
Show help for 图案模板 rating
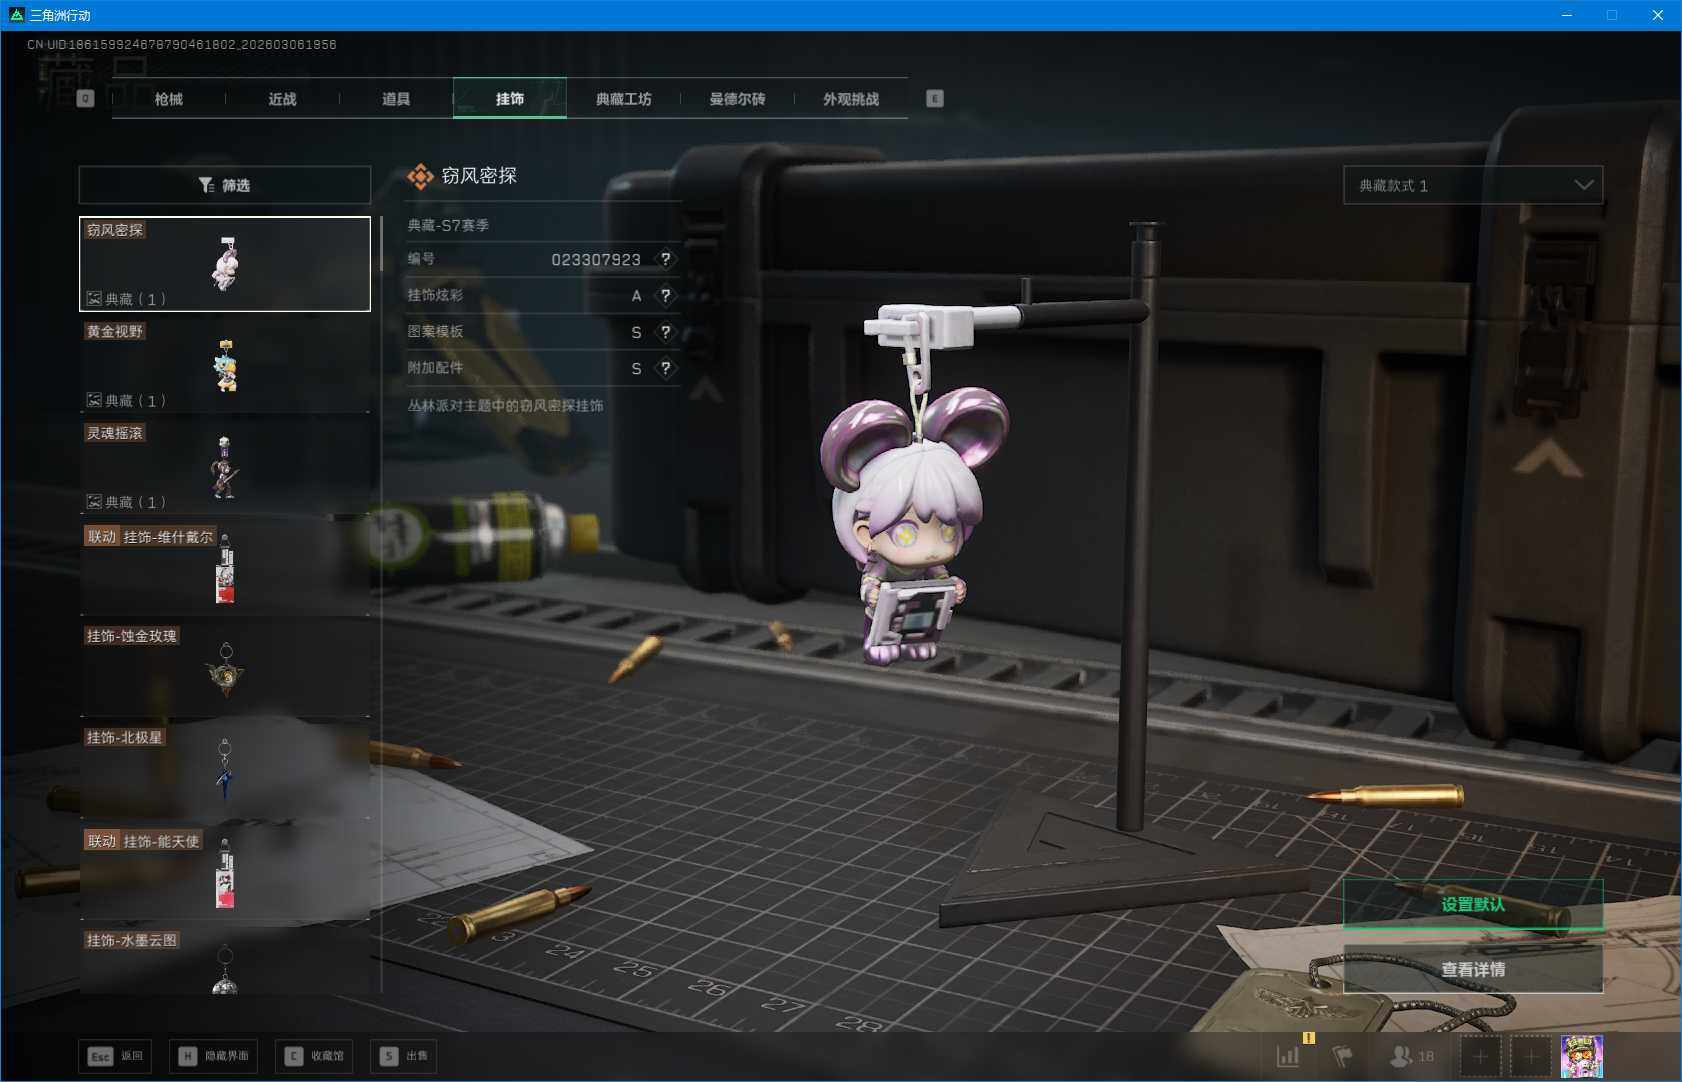tap(666, 332)
